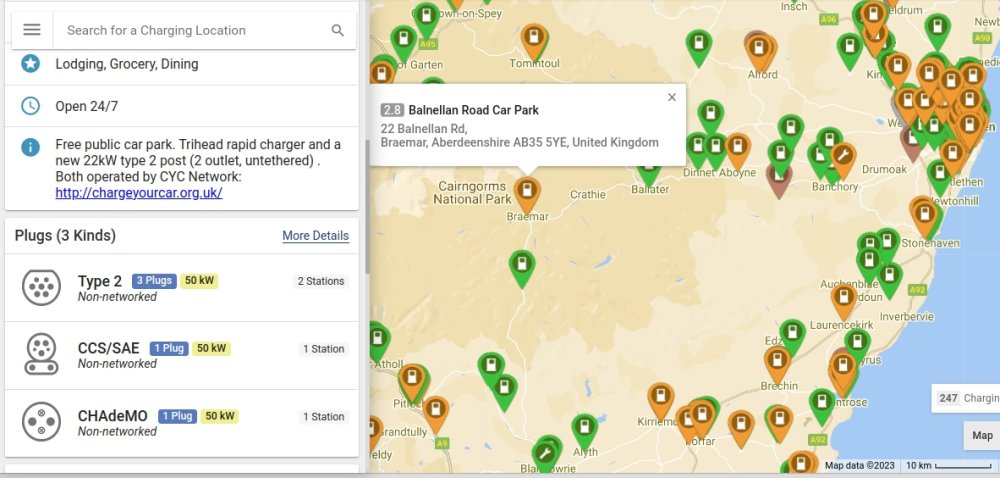The image size is (1000, 478).
Task: Click the 1 Plug badge for CHAdeMO
Action: coord(177,416)
